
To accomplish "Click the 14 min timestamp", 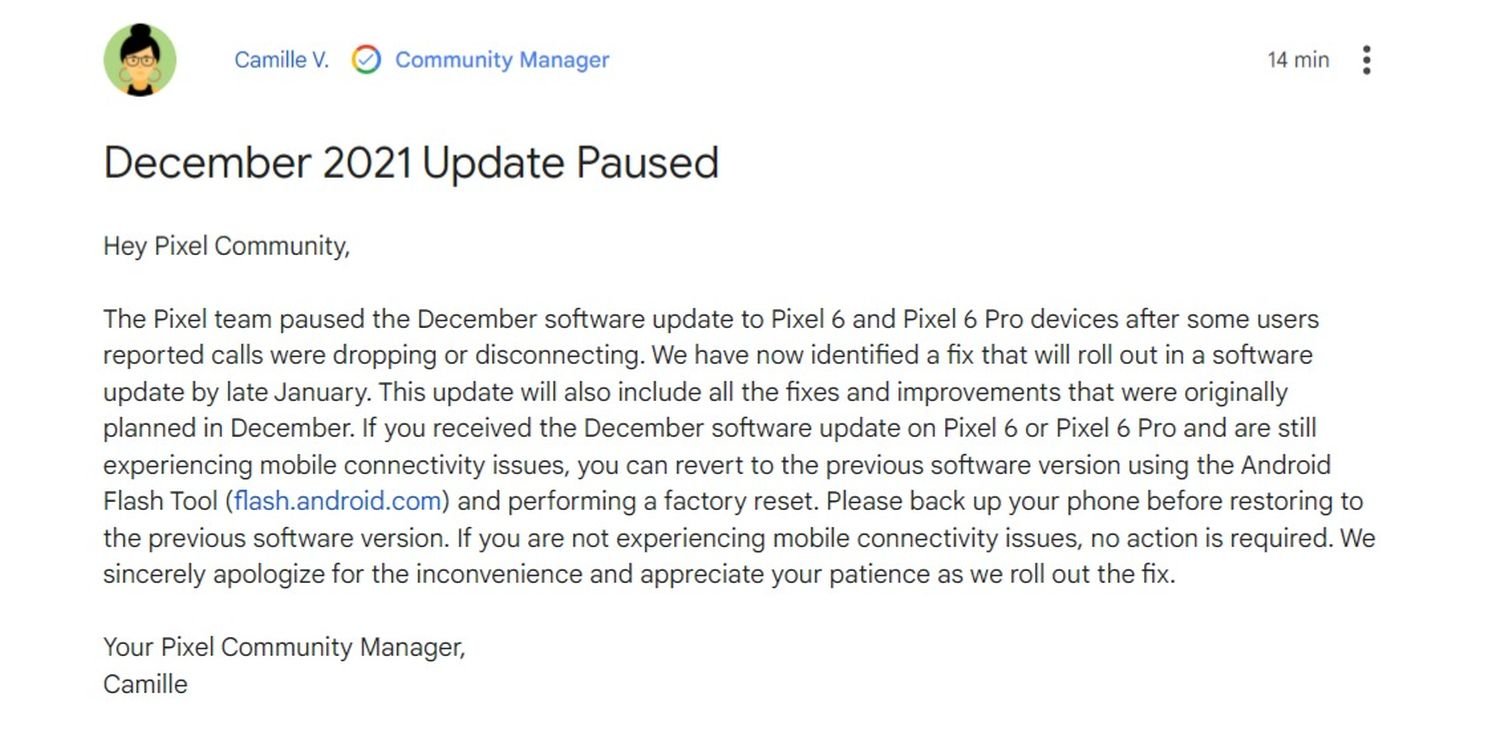I will pos(1298,60).
